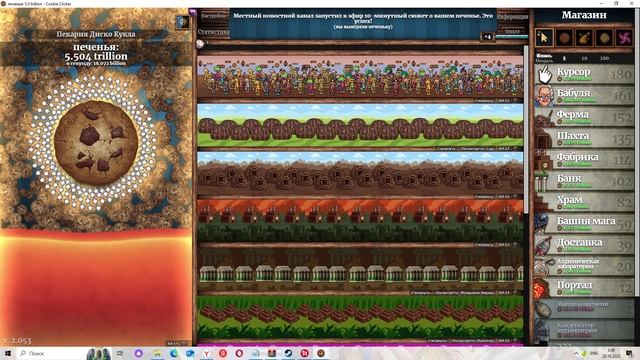640x360 pixels.
Task: Mute the temples row with Скрыть
Action: click(x=439, y=340)
